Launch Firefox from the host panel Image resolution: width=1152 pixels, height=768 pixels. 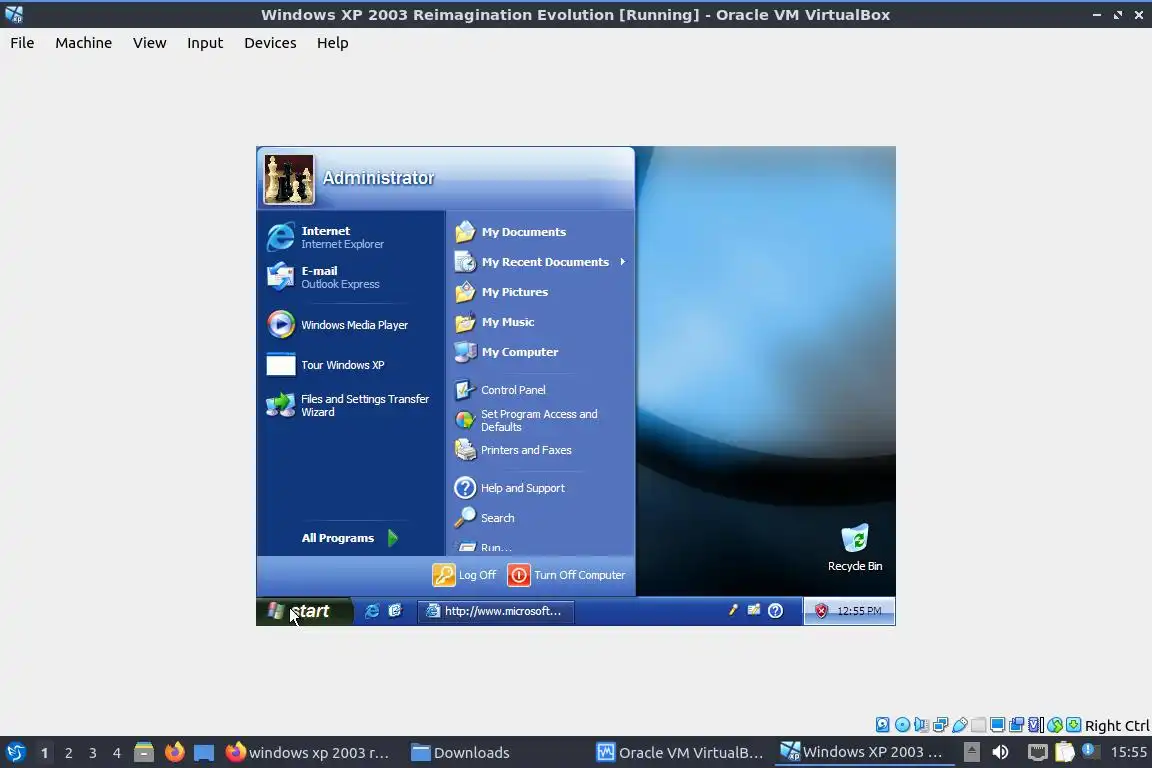point(175,752)
